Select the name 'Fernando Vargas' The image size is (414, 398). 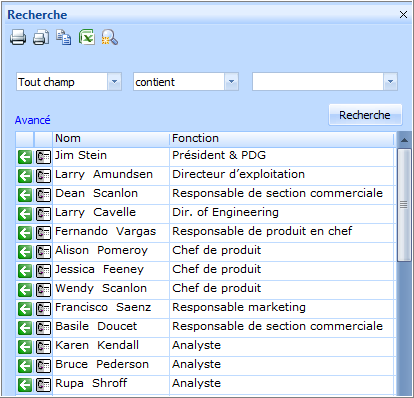click(x=105, y=231)
